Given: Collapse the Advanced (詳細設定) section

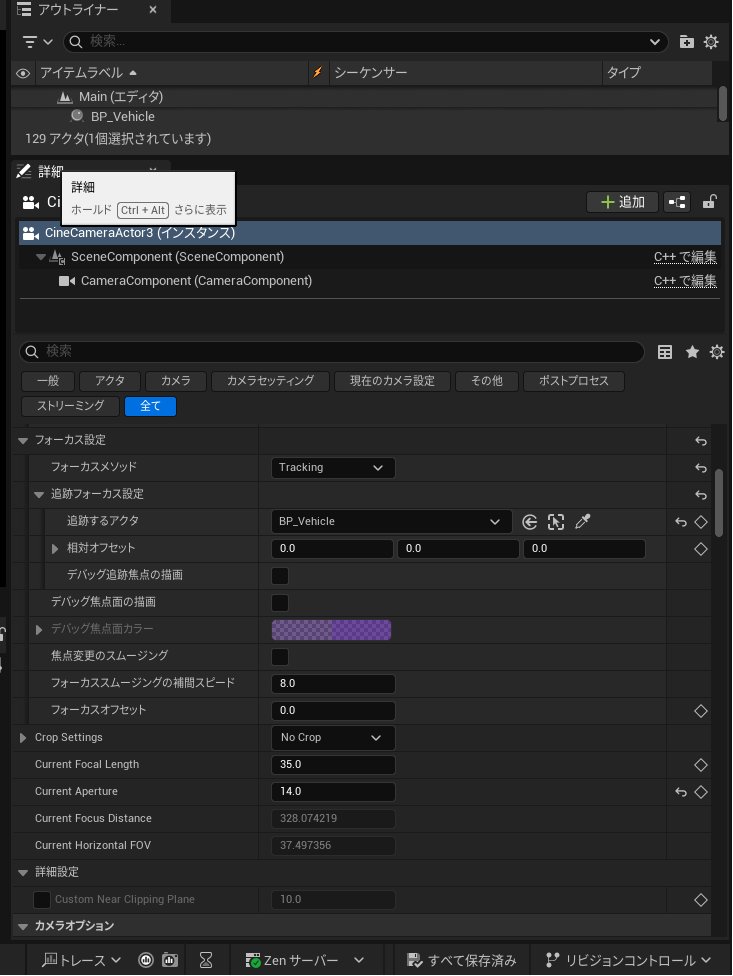Looking at the screenshot, I should (x=23, y=873).
